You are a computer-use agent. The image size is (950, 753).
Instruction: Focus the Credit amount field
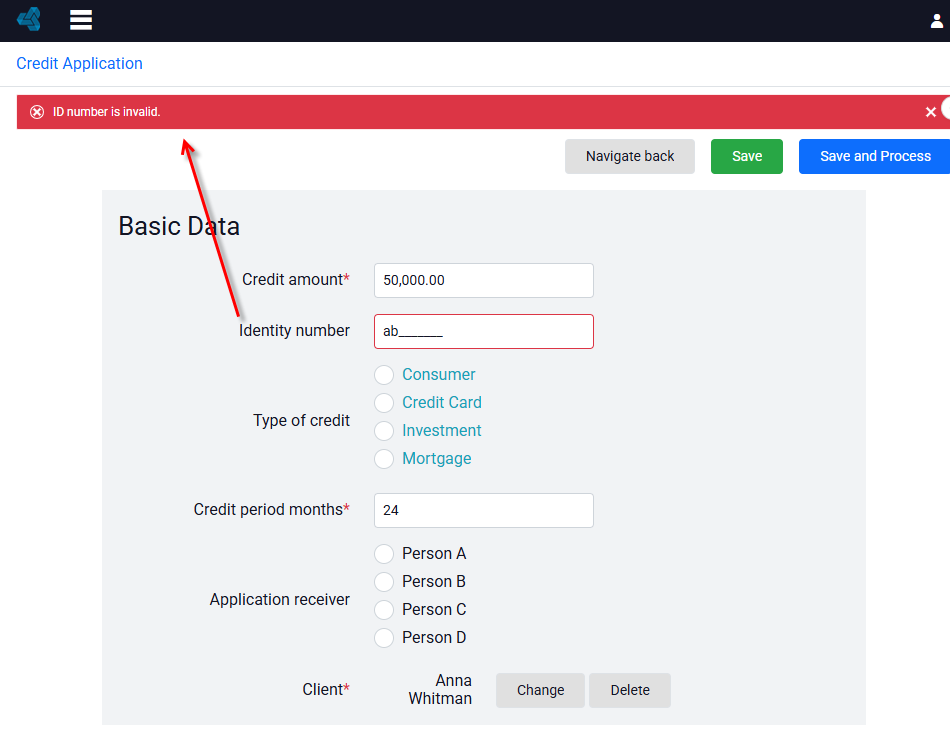(483, 280)
